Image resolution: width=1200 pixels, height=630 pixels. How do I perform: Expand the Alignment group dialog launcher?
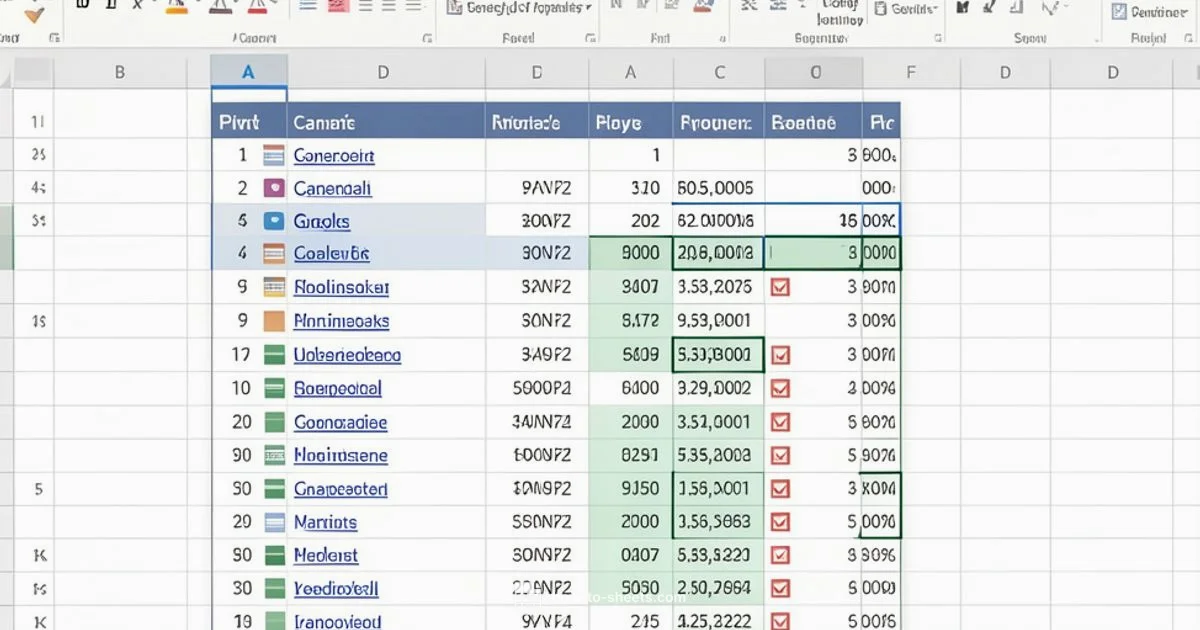(590, 37)
